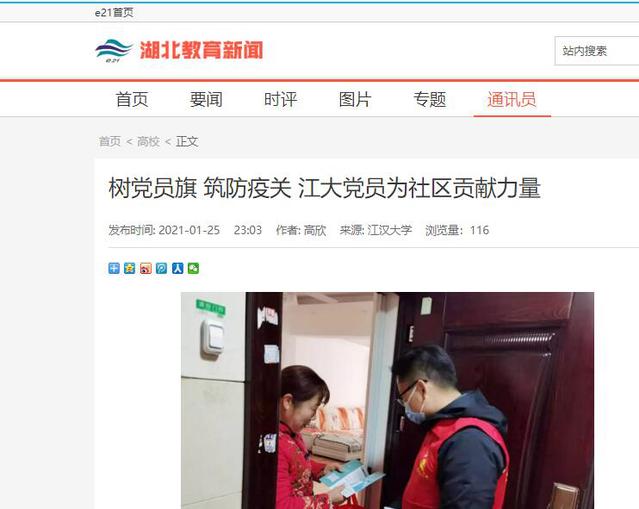Open the article photo of volunteer
The image size is (639, 509).
point(387,400)
